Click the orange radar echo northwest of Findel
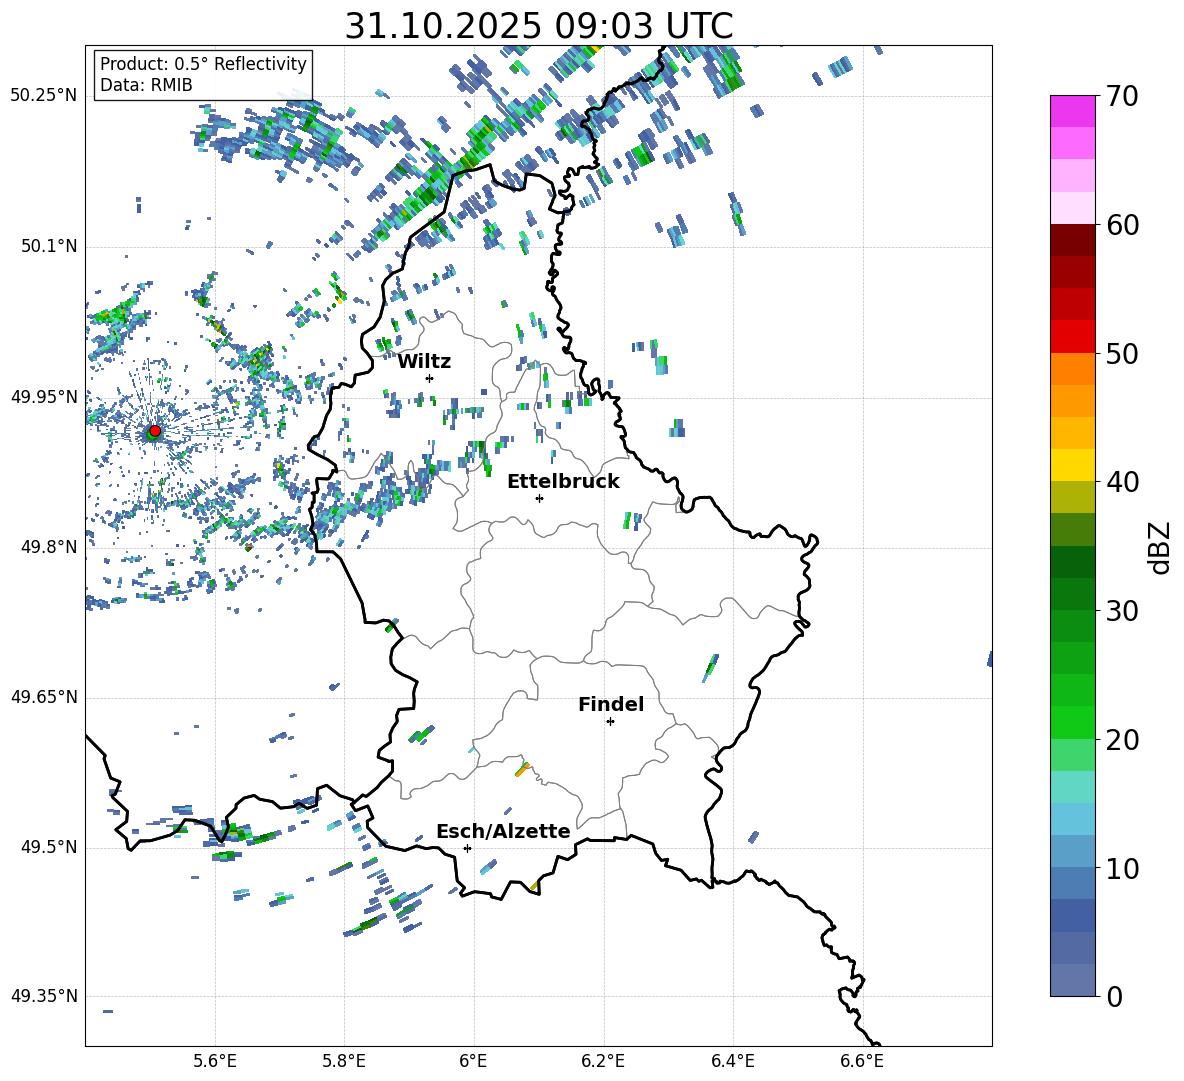The image size is (1184, 1081). click(x=522, y=769)
